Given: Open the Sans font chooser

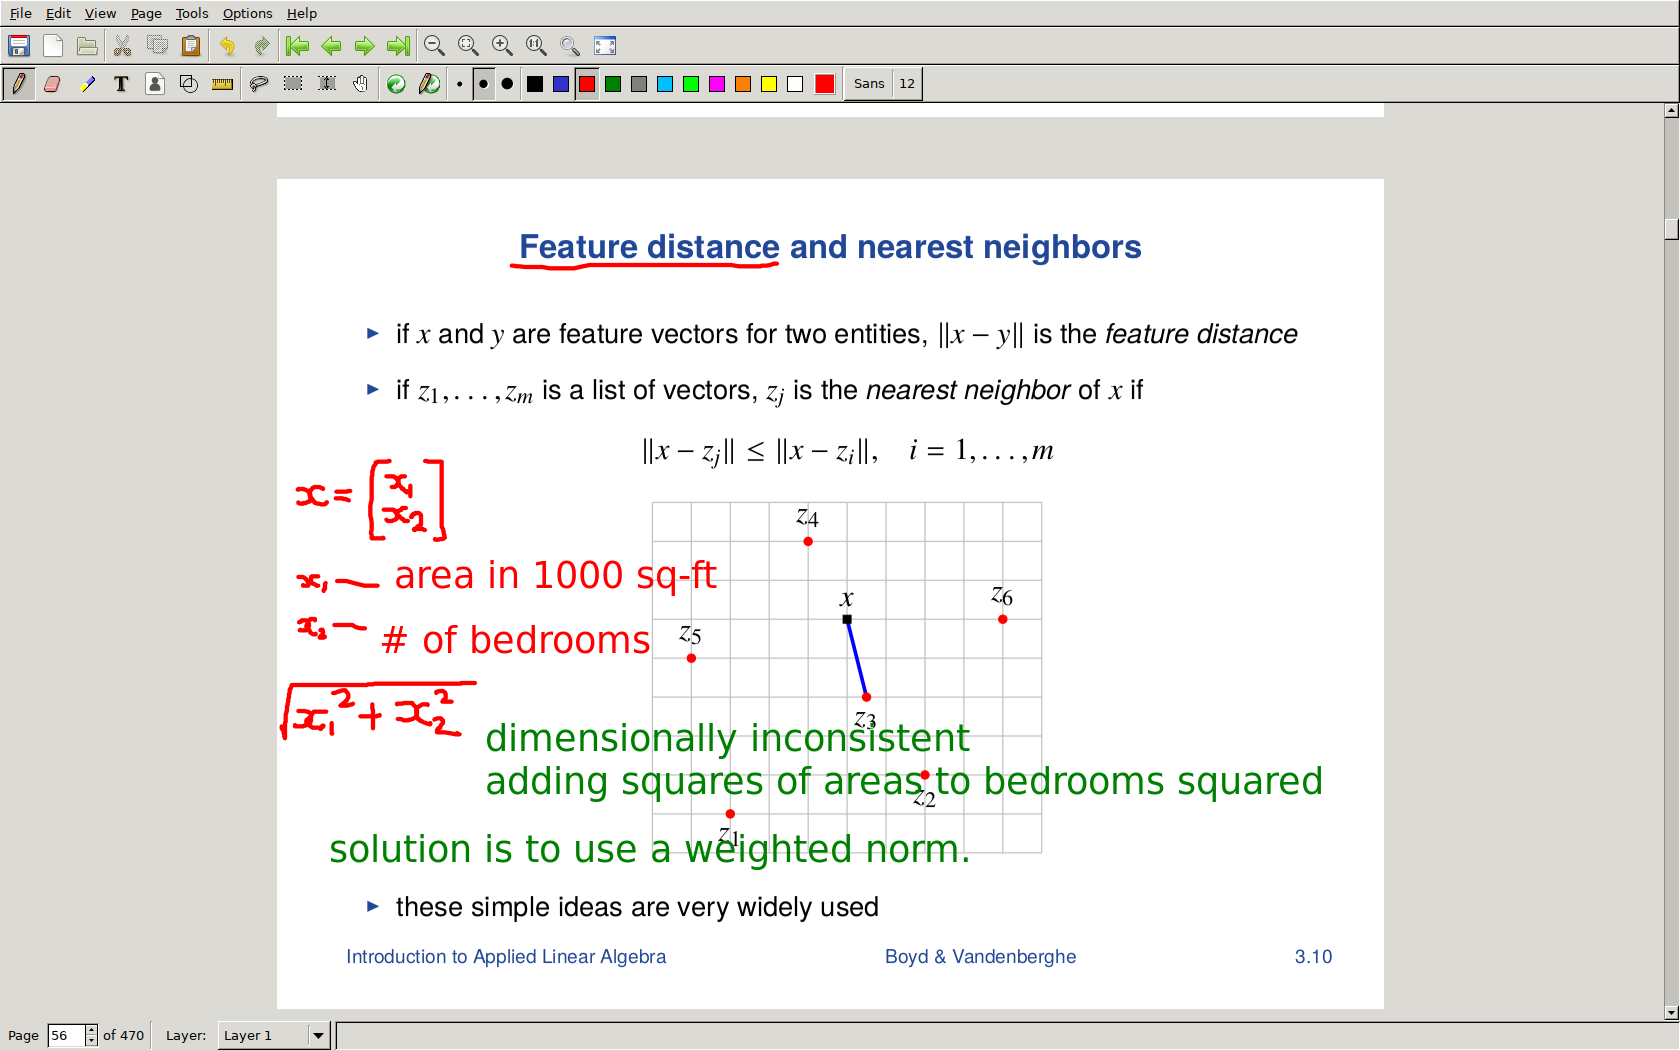Looking at the screenshot, I should [868, 84].
